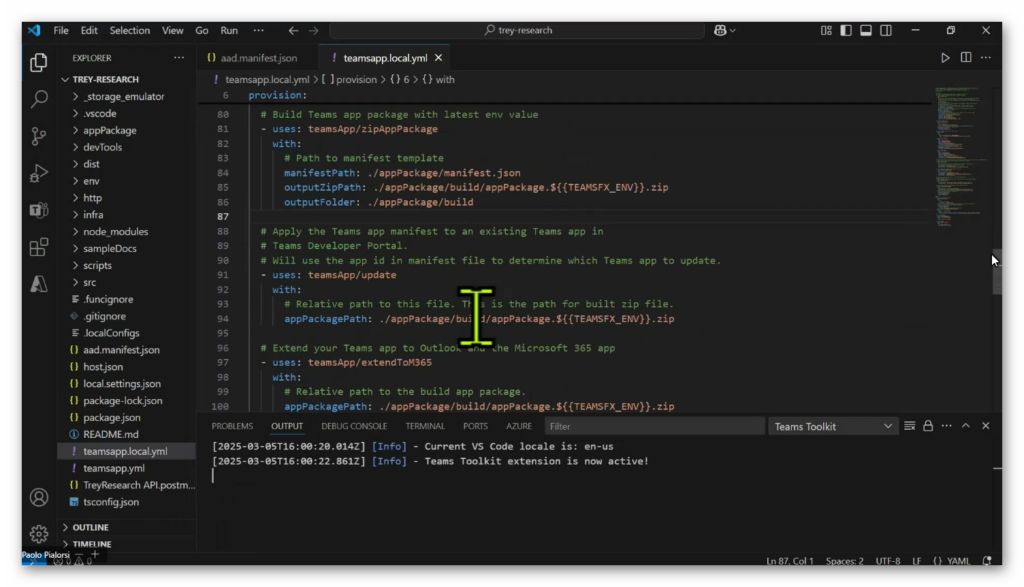
Task: Switch to the PROBLEMS panel tab
Action: (x=232, y=426)
